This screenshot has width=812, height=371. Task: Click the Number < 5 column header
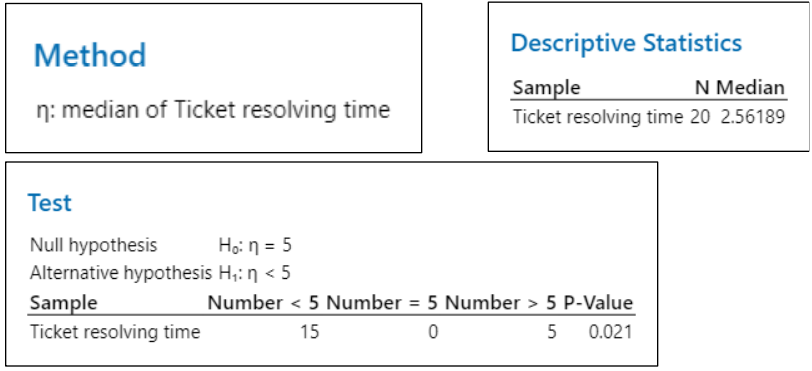(263, 303)
